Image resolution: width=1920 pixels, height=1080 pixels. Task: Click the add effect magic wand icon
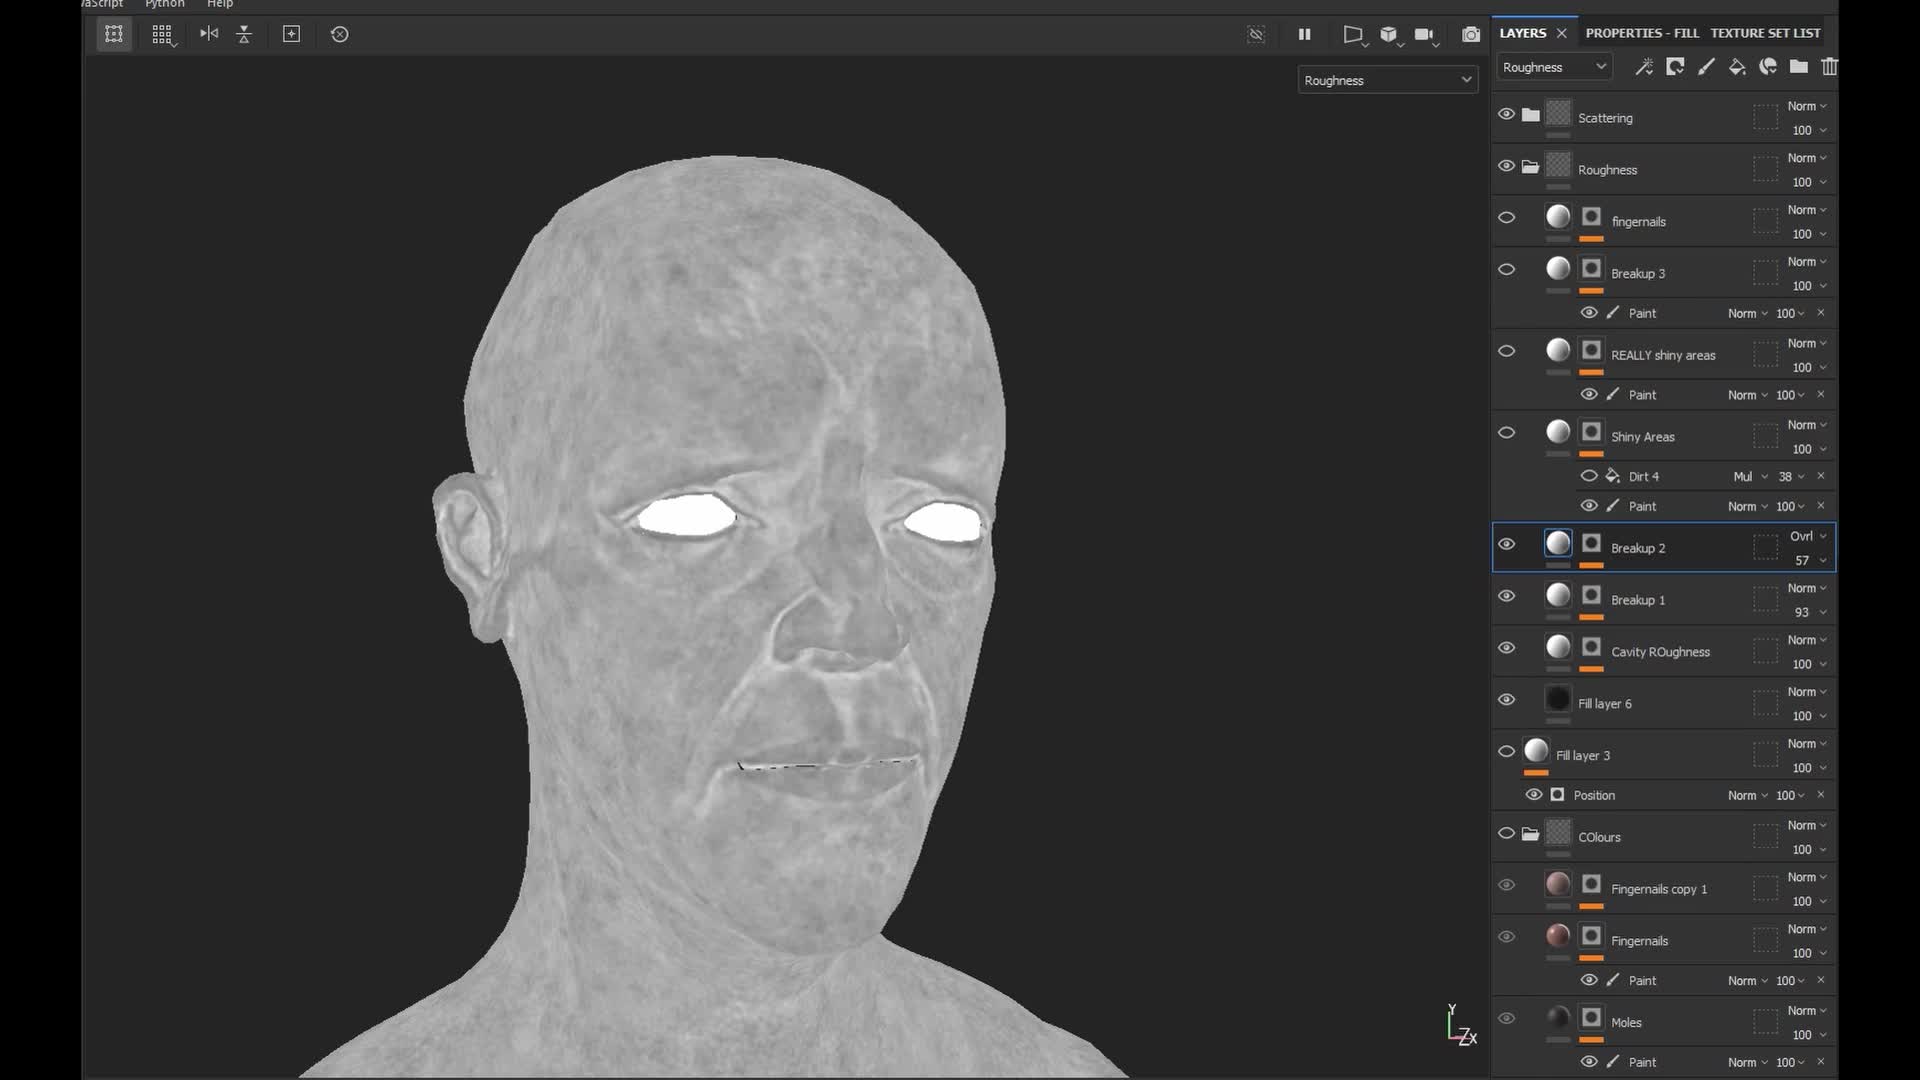click(x=1643, y=67)
